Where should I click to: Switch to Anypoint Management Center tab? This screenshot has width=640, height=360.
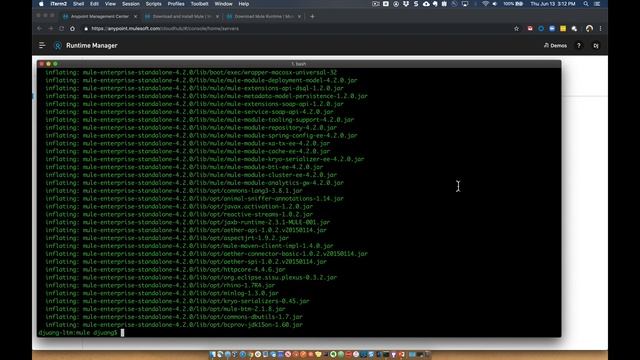99,17
